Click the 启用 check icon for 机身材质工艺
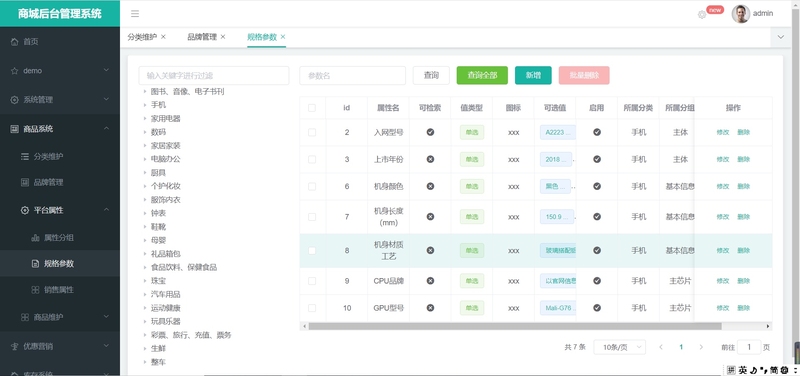This screenshot has width=800, height=376. click(x=597, y=250)
